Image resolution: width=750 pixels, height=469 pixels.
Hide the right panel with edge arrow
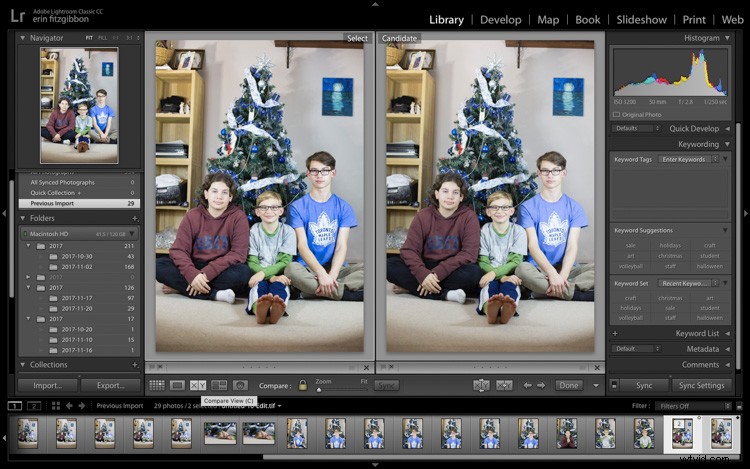pyautogui.click(x=746, y=214)
